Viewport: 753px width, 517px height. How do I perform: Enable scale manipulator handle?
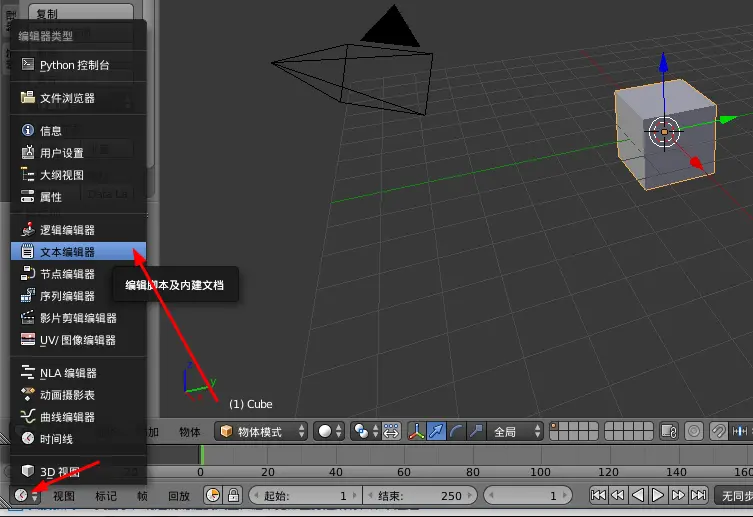[x=476, y=432]
